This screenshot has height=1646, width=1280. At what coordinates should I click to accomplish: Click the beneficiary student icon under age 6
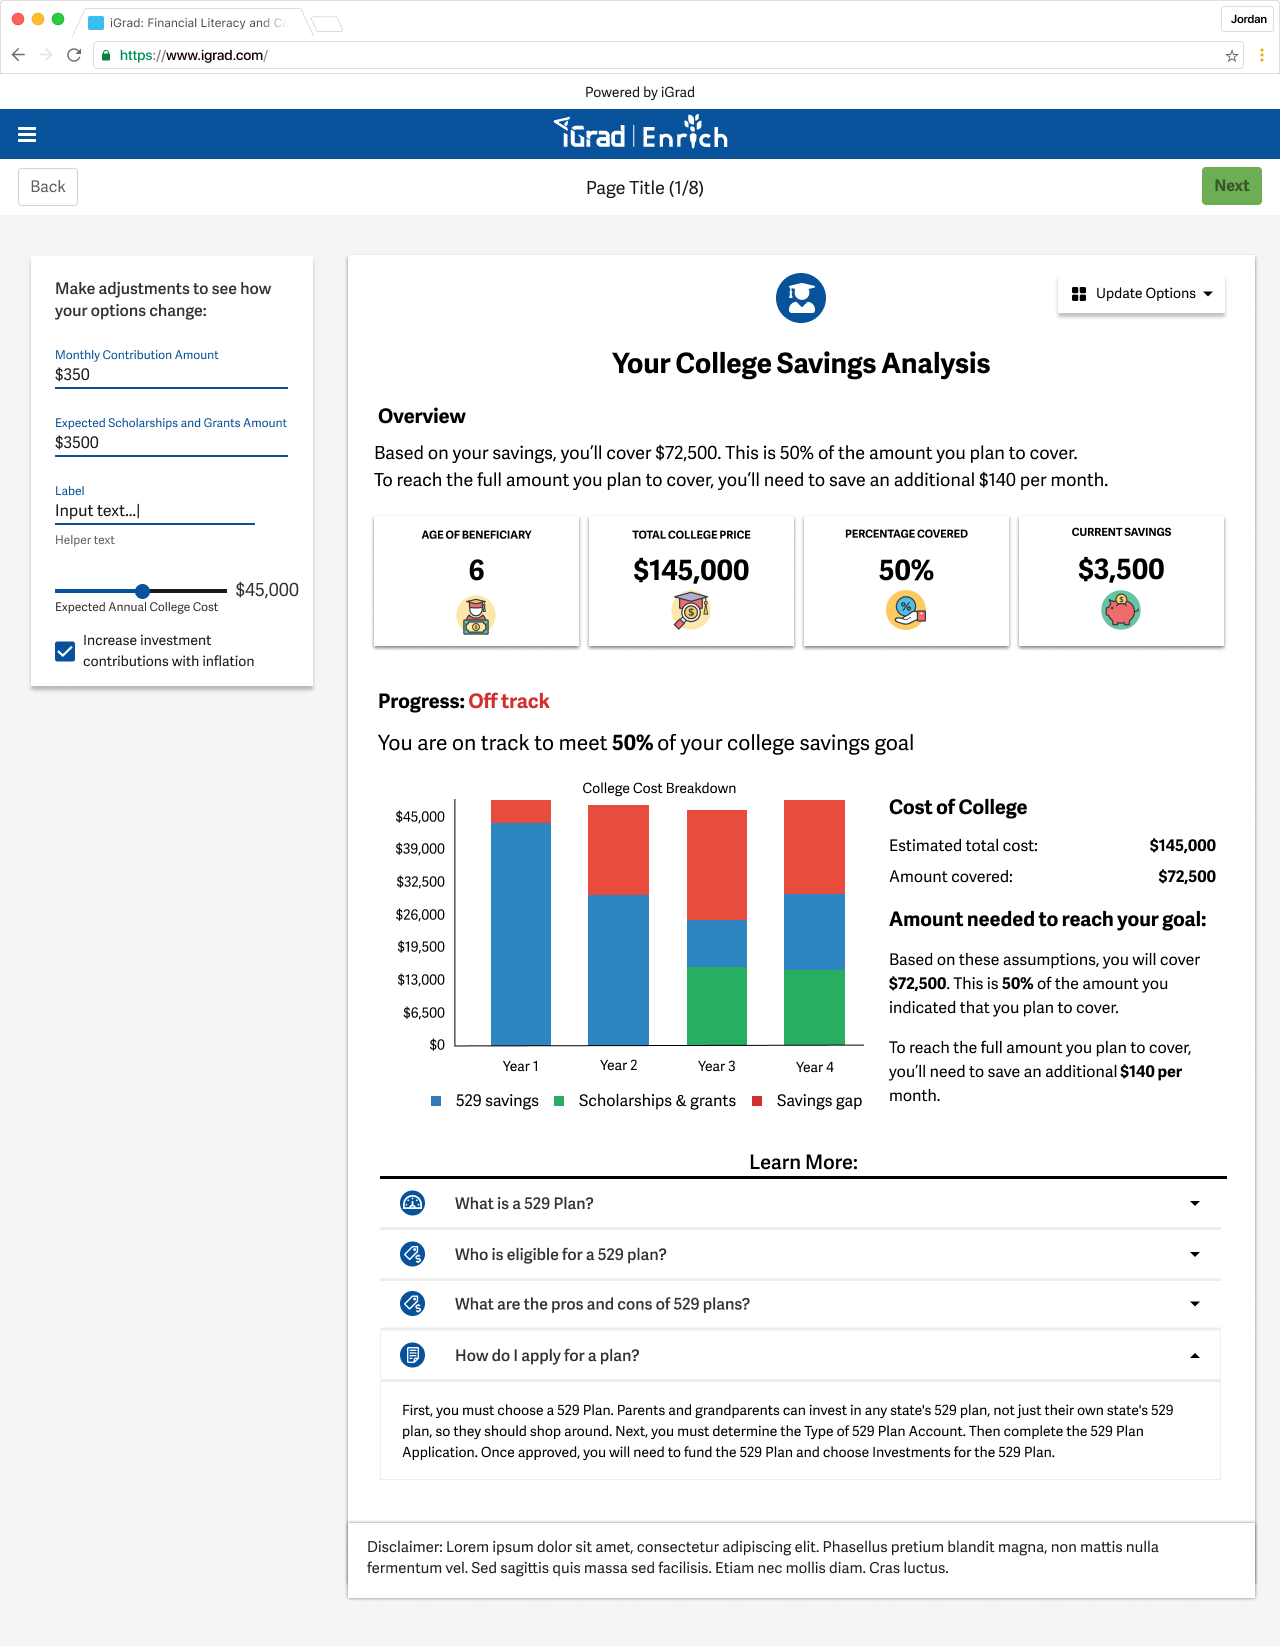(476, 615)
